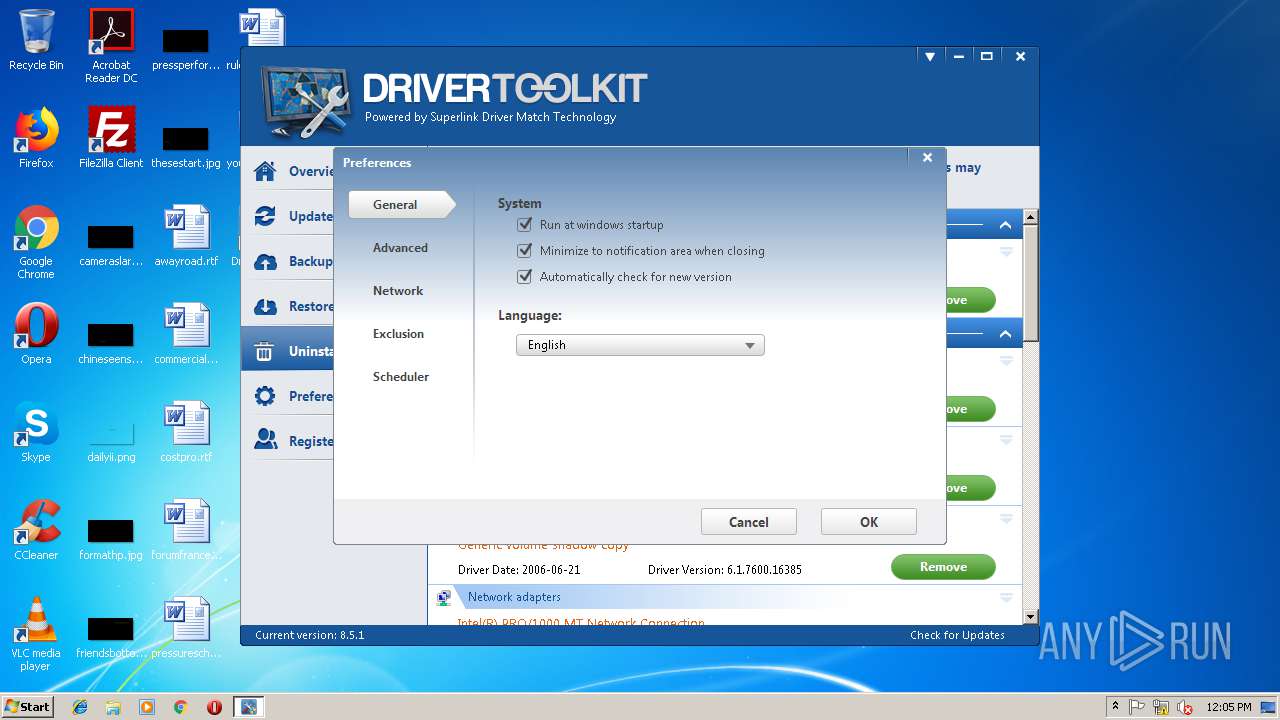Toggle Automatically check for new version
1280x720 pixels.
(x=524, y=277)
